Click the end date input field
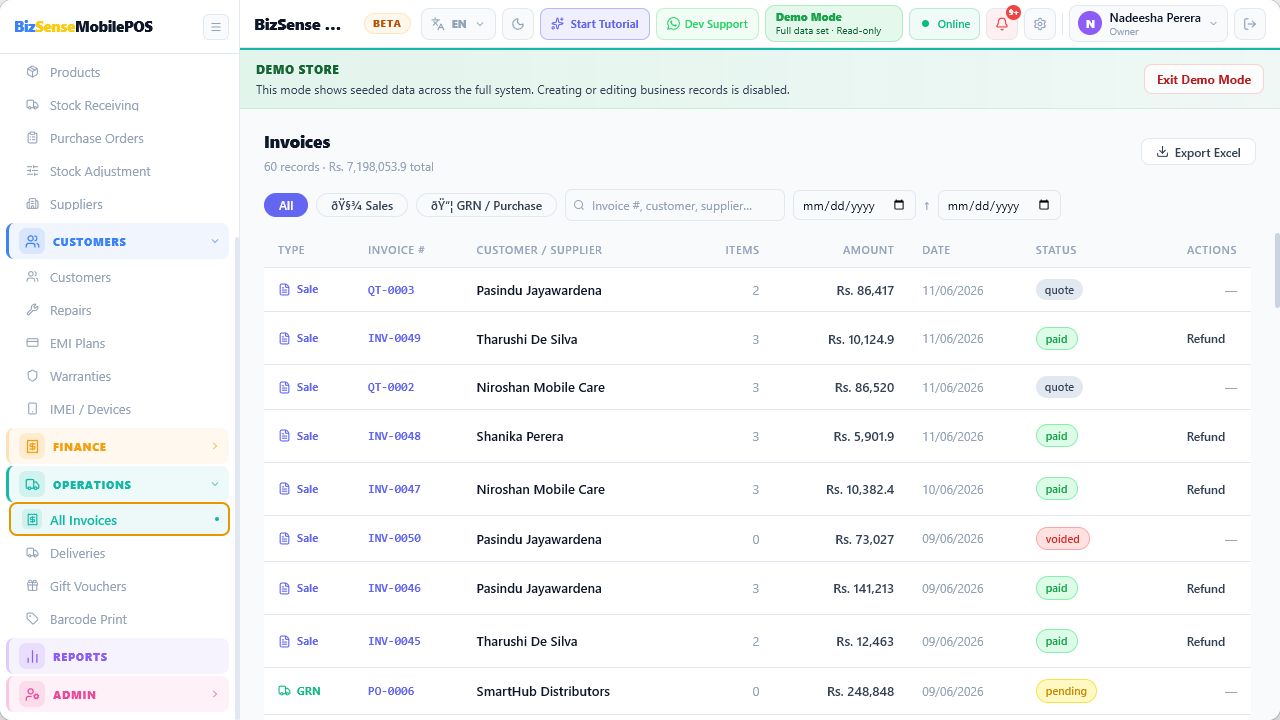The image size is (1280, 720). tap(999, 205)
